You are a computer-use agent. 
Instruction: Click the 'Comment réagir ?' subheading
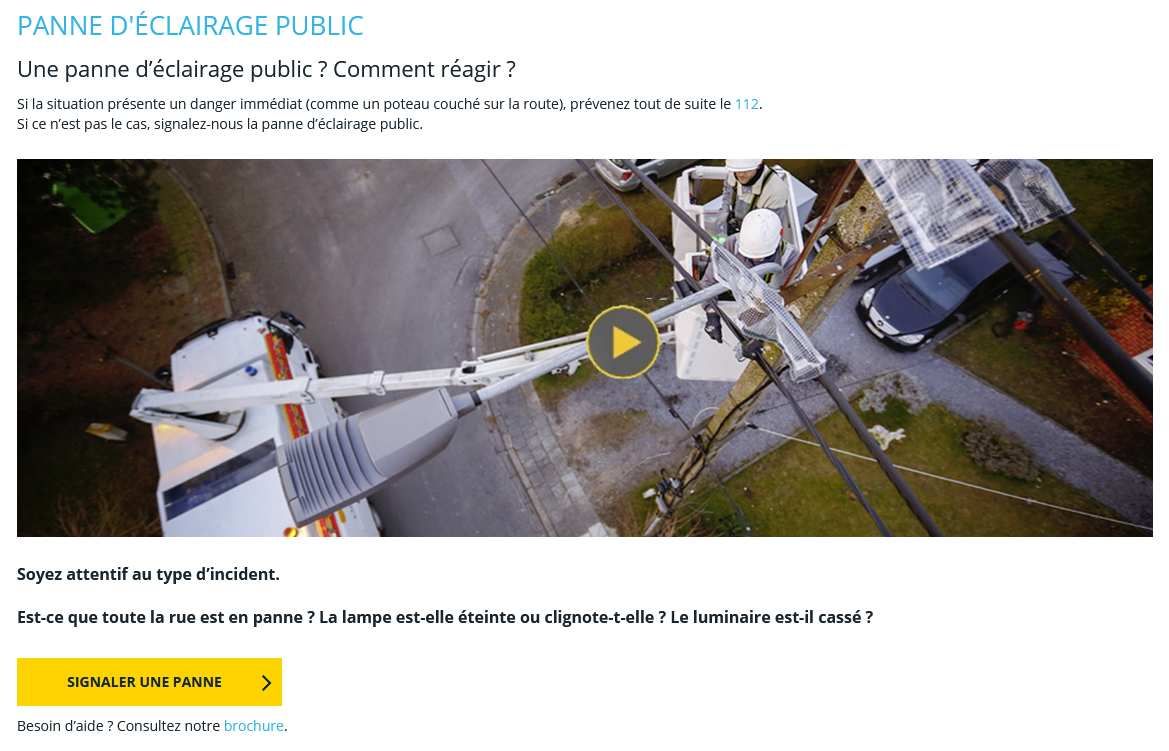424,69
